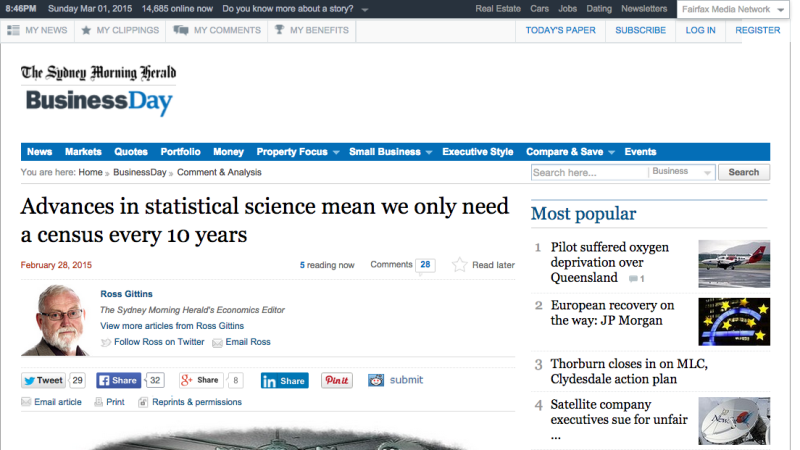This screenshot has height=450, width=800.
Task: Share article on LinkedIn
Action: tap(285, 381)
